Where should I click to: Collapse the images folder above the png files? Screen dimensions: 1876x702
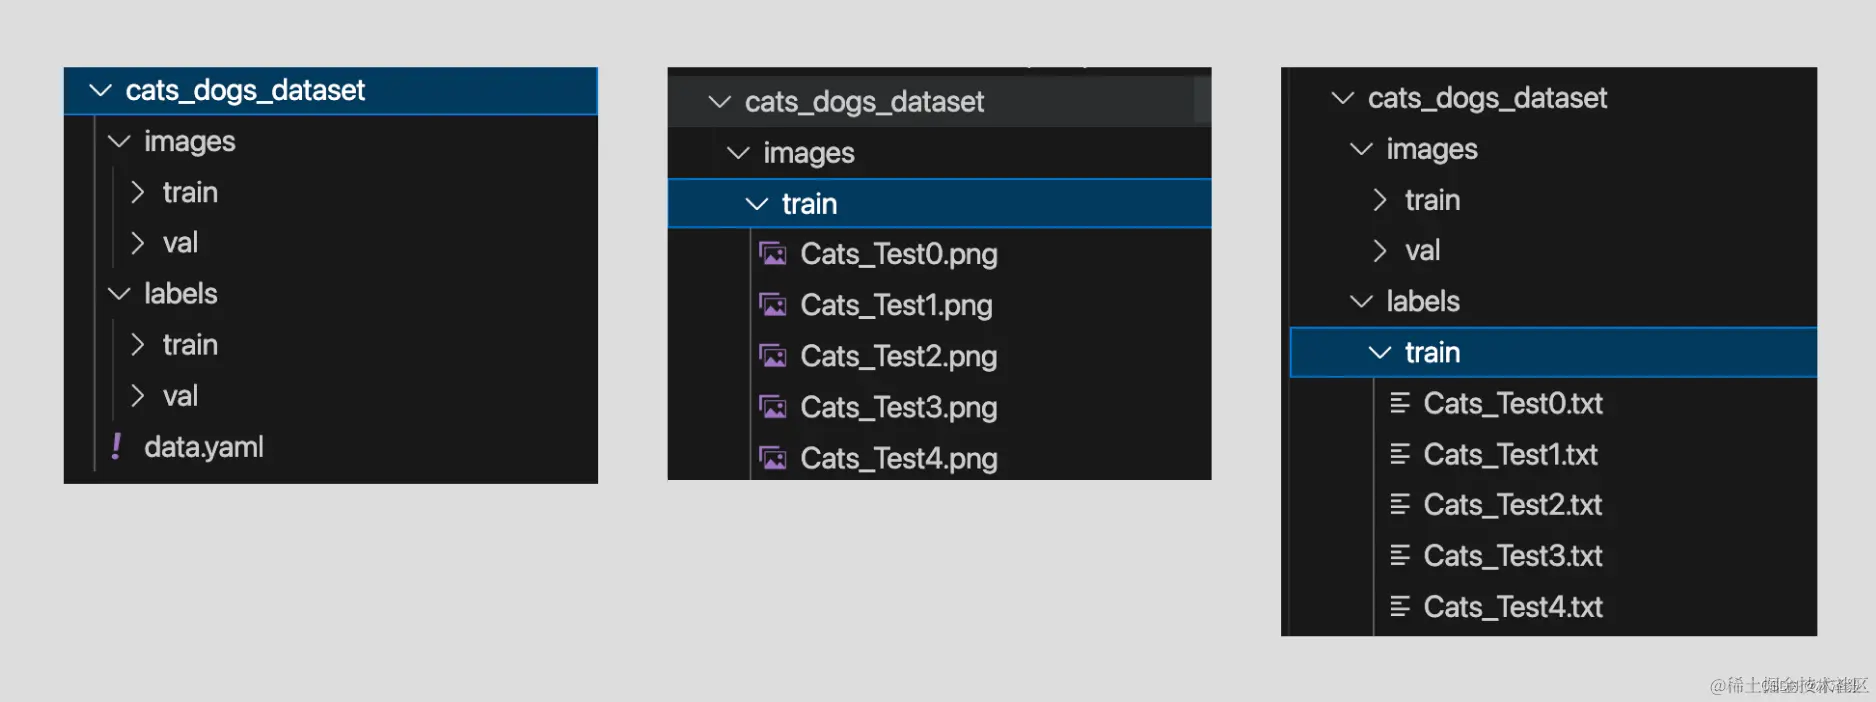[x=738, y=153]
